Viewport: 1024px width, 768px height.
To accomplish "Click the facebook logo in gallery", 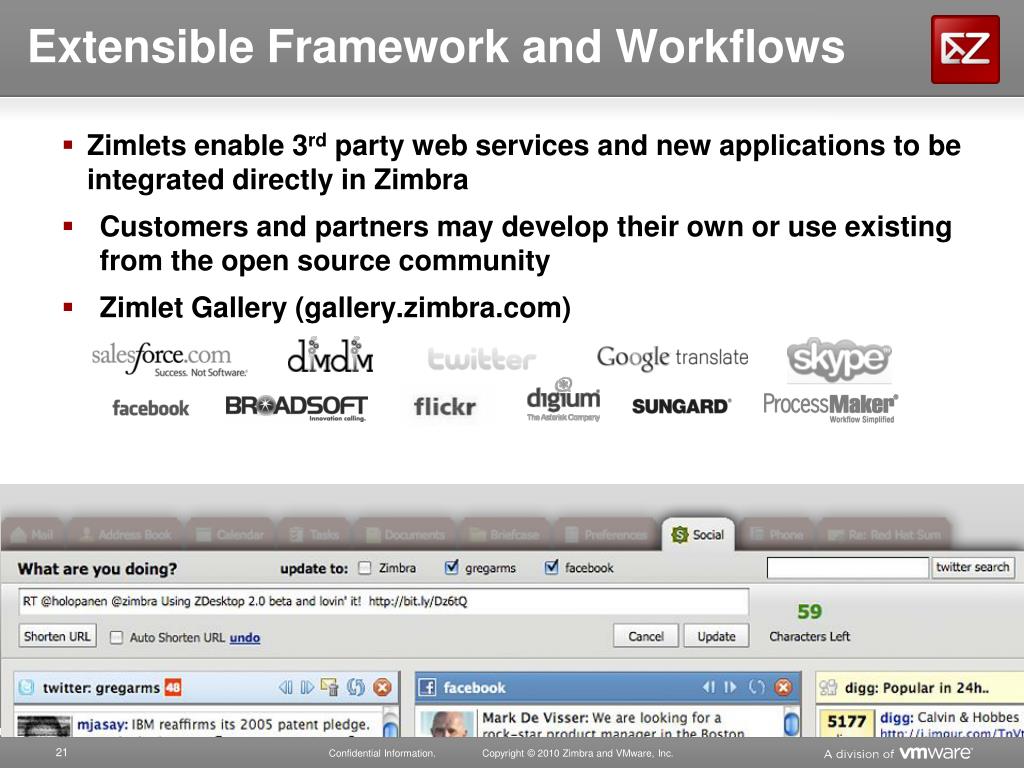I will click(x=151, y=408).
